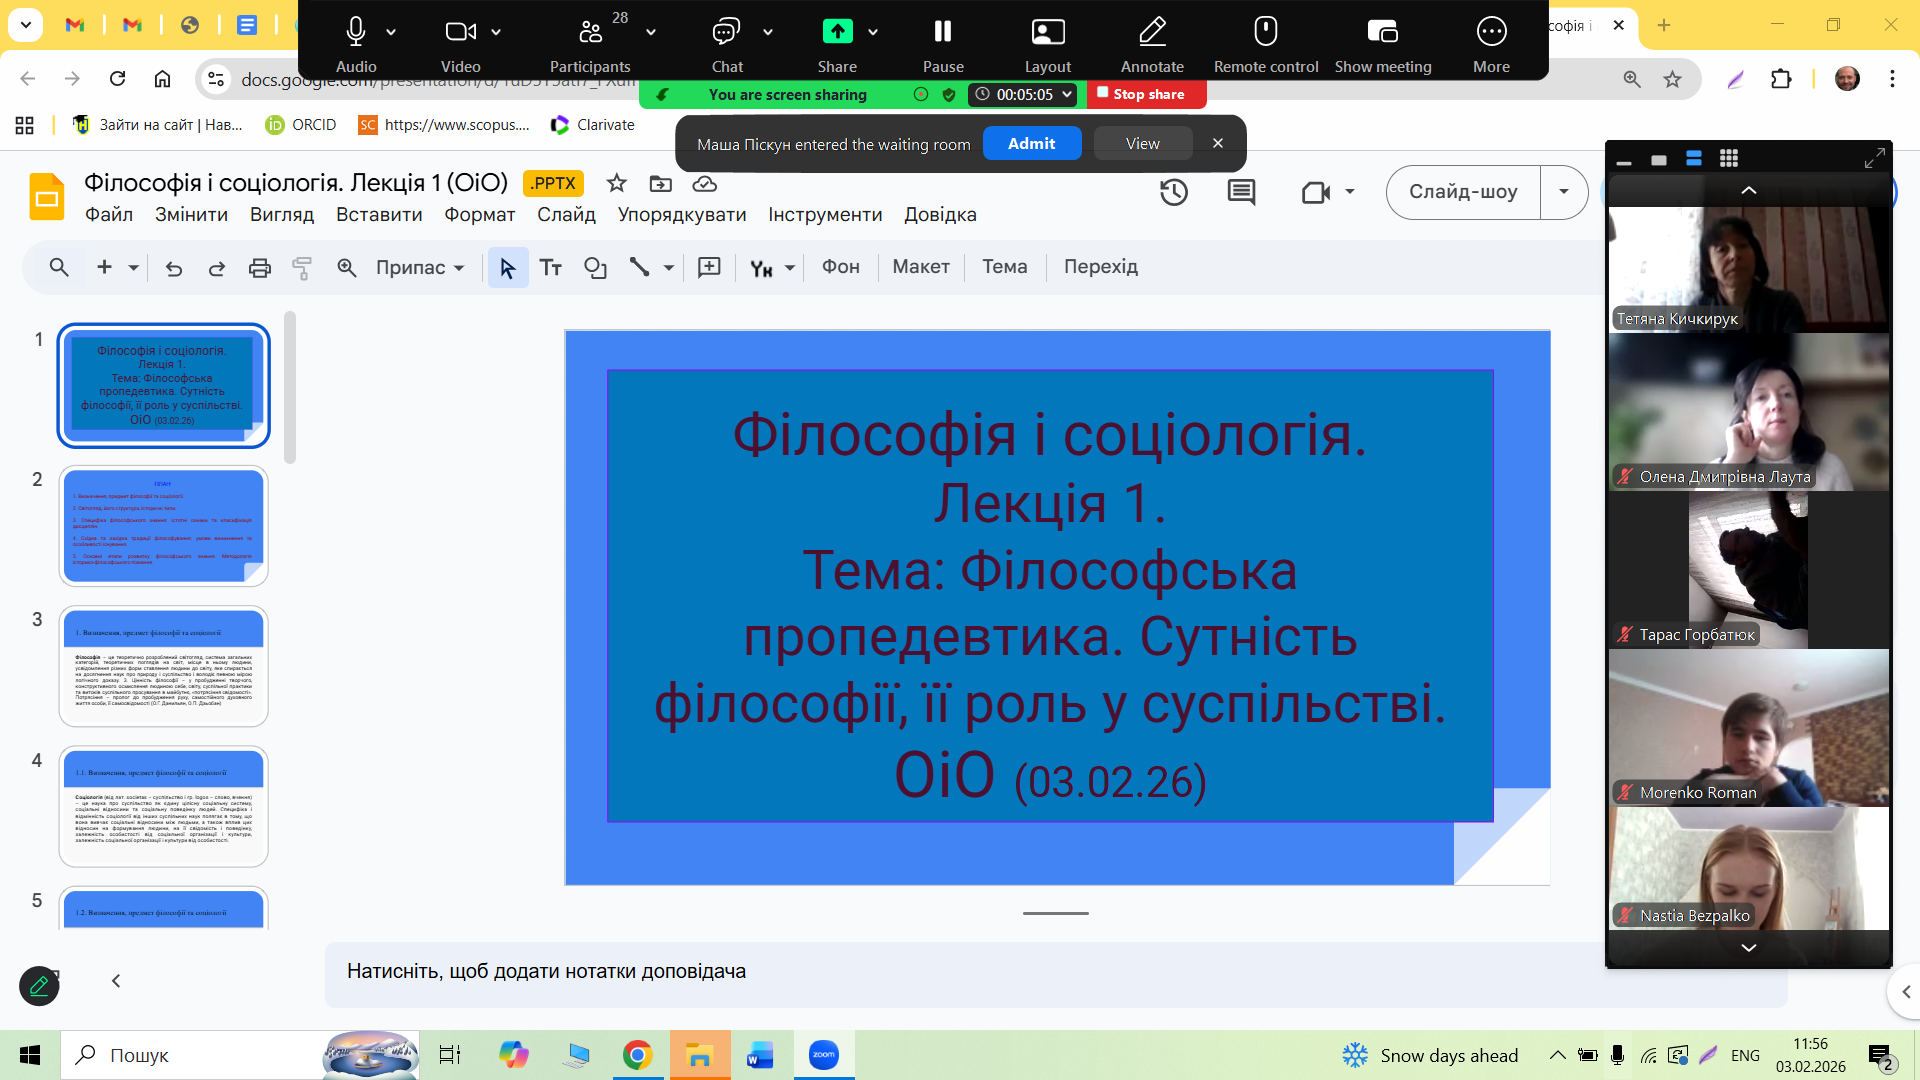Click the add comment toolbar icon
The image size is (1920, 1080).
tap(709, 267)
